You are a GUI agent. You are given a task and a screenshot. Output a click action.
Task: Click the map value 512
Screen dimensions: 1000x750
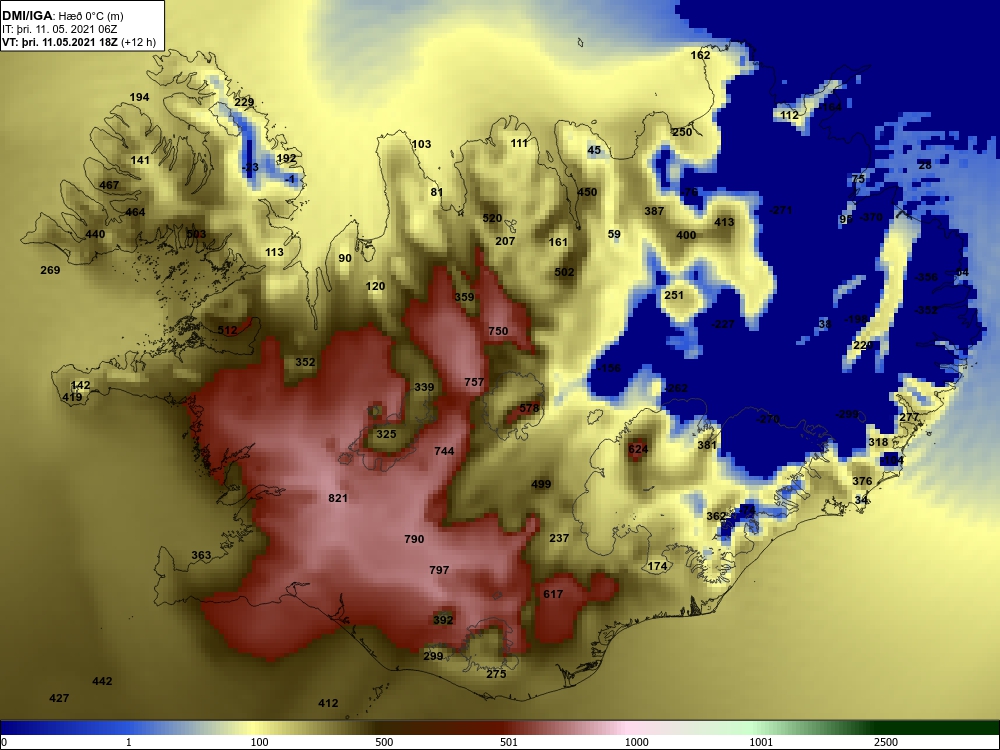[227, 330]
